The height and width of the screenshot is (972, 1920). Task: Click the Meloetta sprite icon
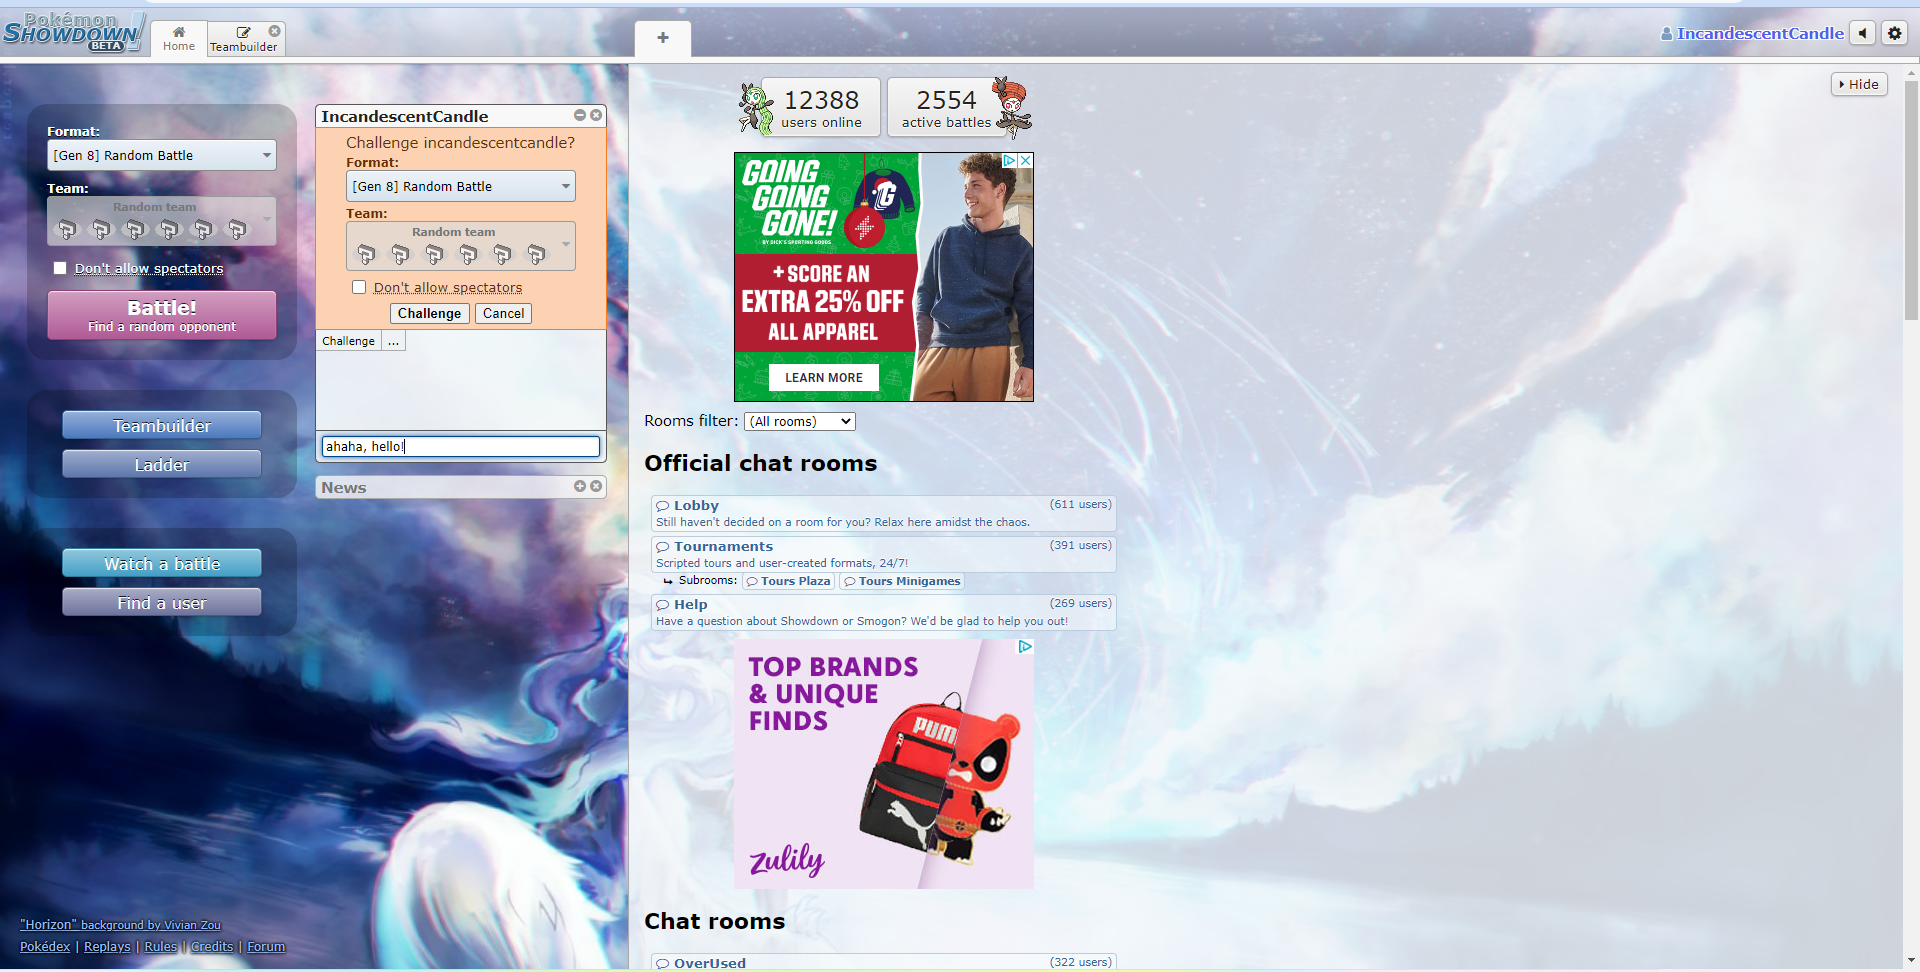(755, 108)
